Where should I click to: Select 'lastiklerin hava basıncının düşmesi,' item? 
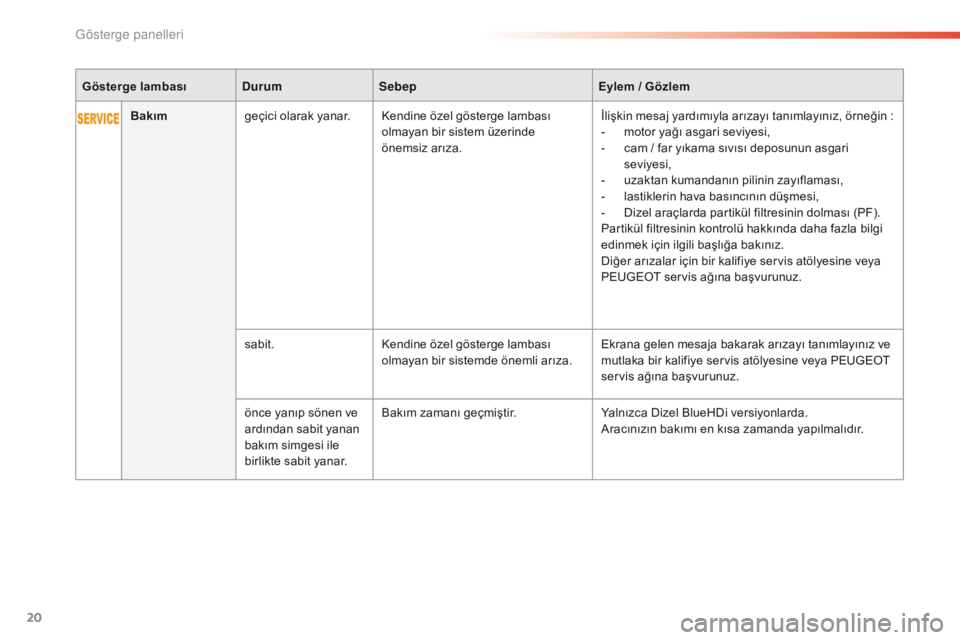click(721, 197)
